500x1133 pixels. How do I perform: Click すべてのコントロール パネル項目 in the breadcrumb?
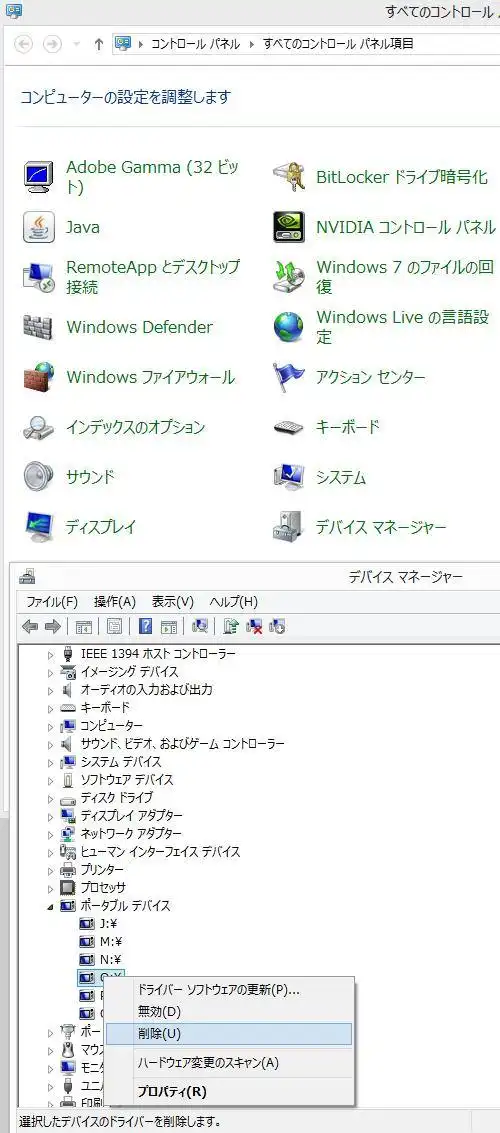pyautogui.click(x=338, y=44)
